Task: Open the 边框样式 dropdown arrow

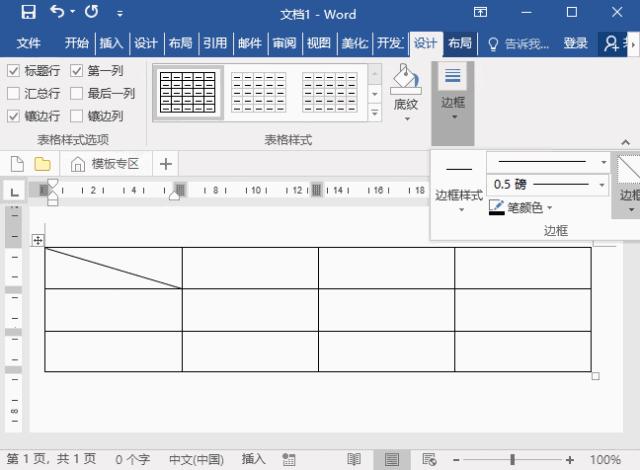Action: [462, 210]
